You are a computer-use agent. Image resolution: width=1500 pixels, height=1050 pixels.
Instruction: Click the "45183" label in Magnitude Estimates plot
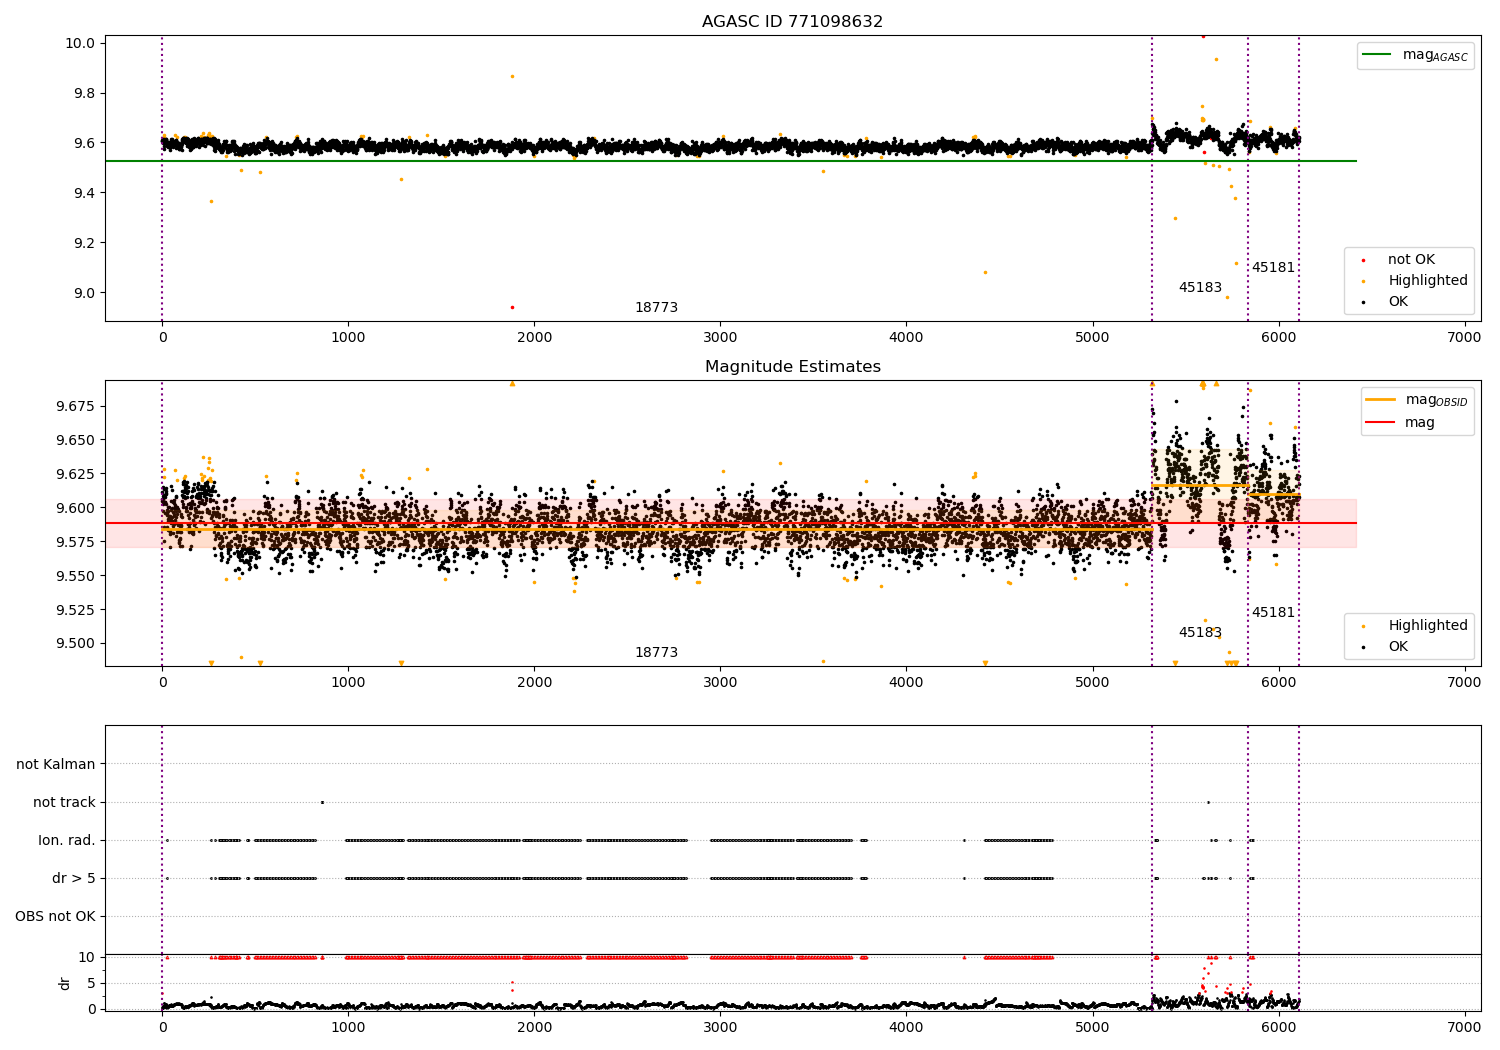click(x=1200, y=633)
